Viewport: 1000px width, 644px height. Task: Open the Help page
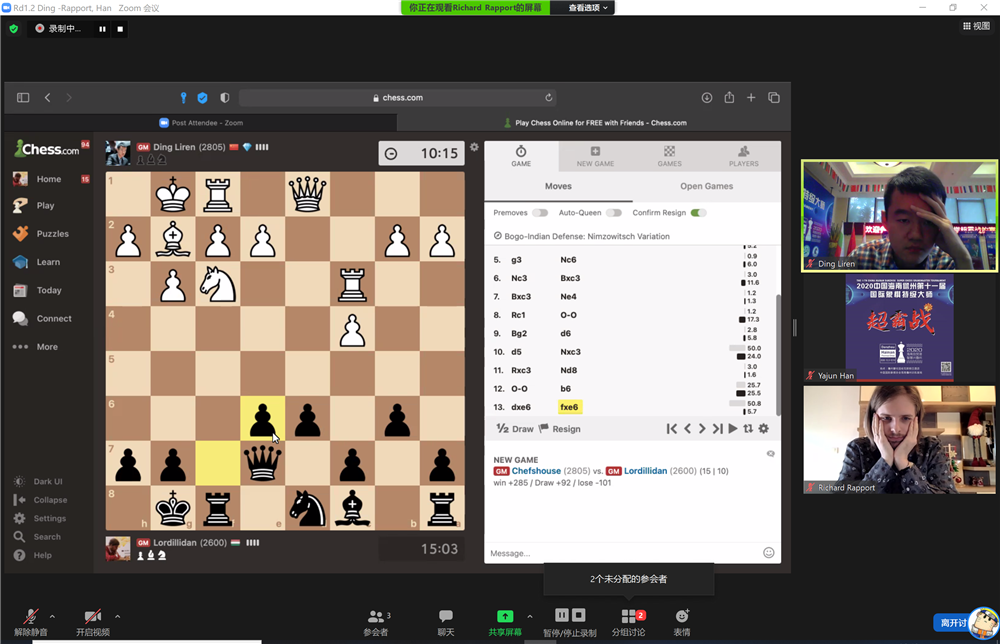pyautogui.click(x=42, y=555)
